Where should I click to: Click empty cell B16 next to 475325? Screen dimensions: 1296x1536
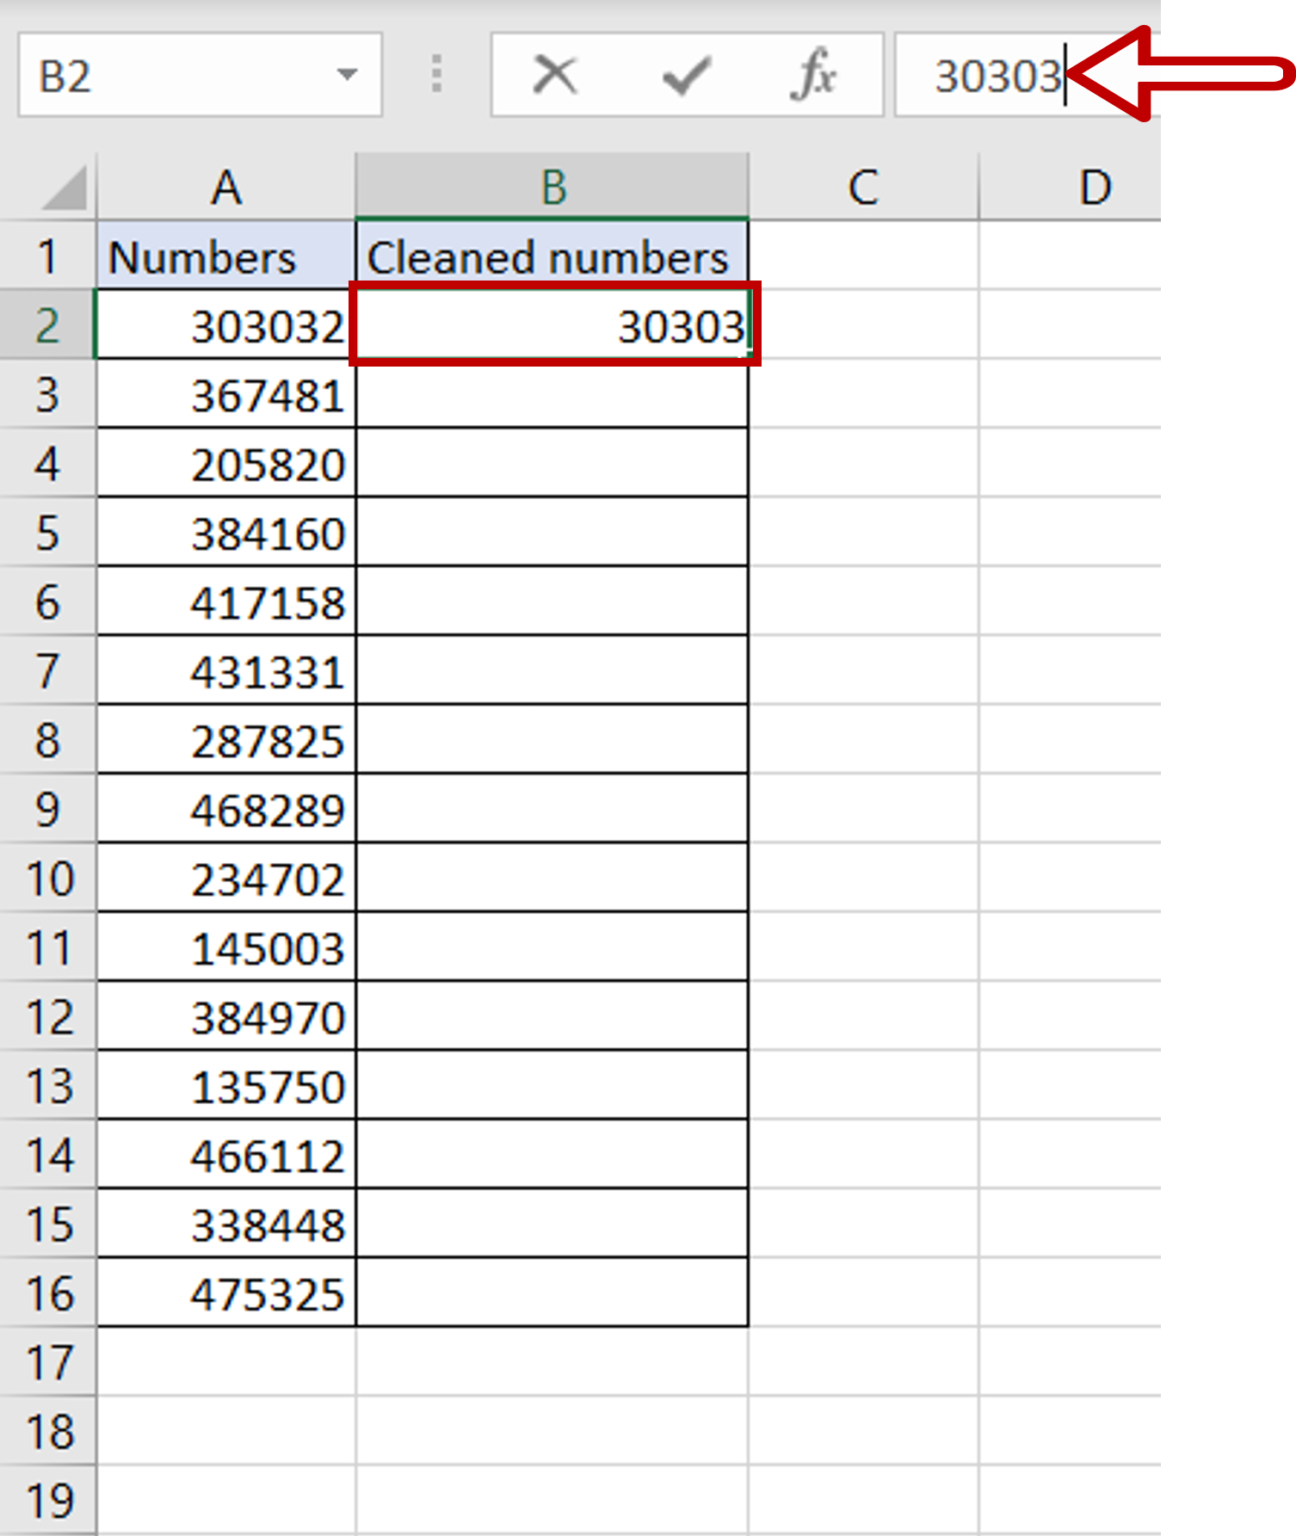tap(552, 1292)
